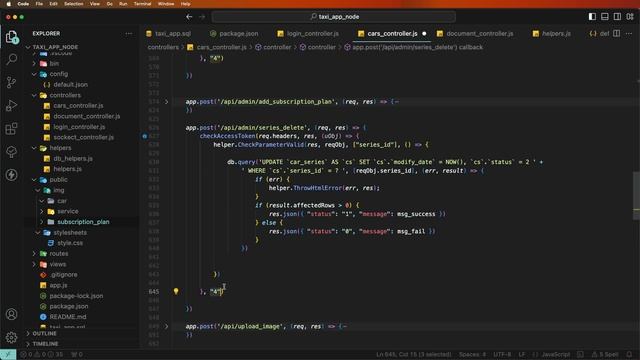The width and height of the screenshot is (640, 360).
Task: Expand the bin folder
Action: click(x=54, y=64)
